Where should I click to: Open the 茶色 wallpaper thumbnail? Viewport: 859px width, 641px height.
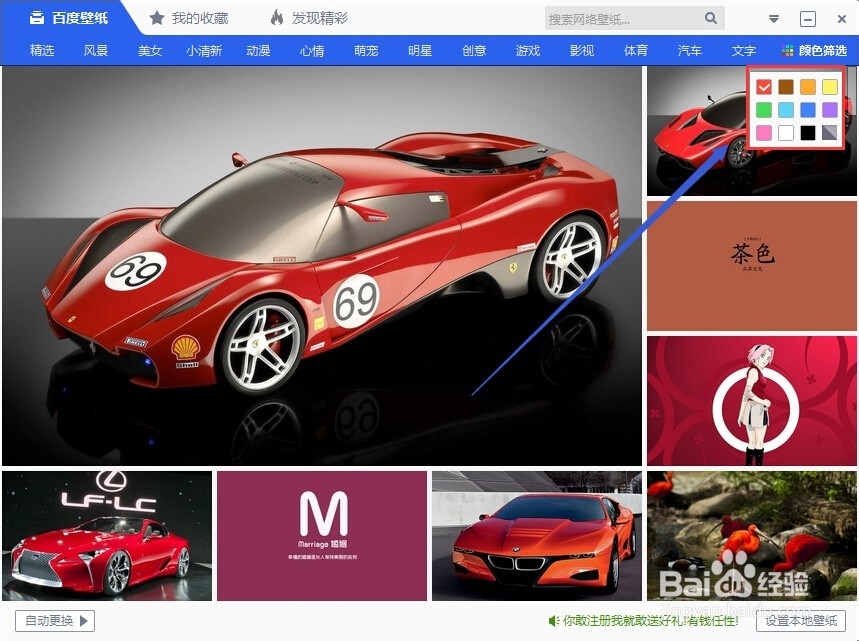tap(752, 266)
